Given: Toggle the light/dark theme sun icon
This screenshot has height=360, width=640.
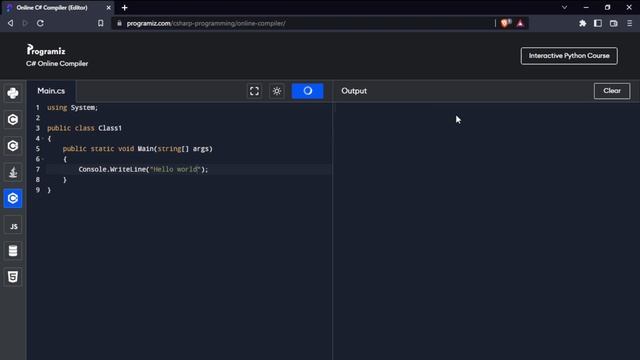Looking at the screenshot, I should pyautogui.click(x=277, y=91).
